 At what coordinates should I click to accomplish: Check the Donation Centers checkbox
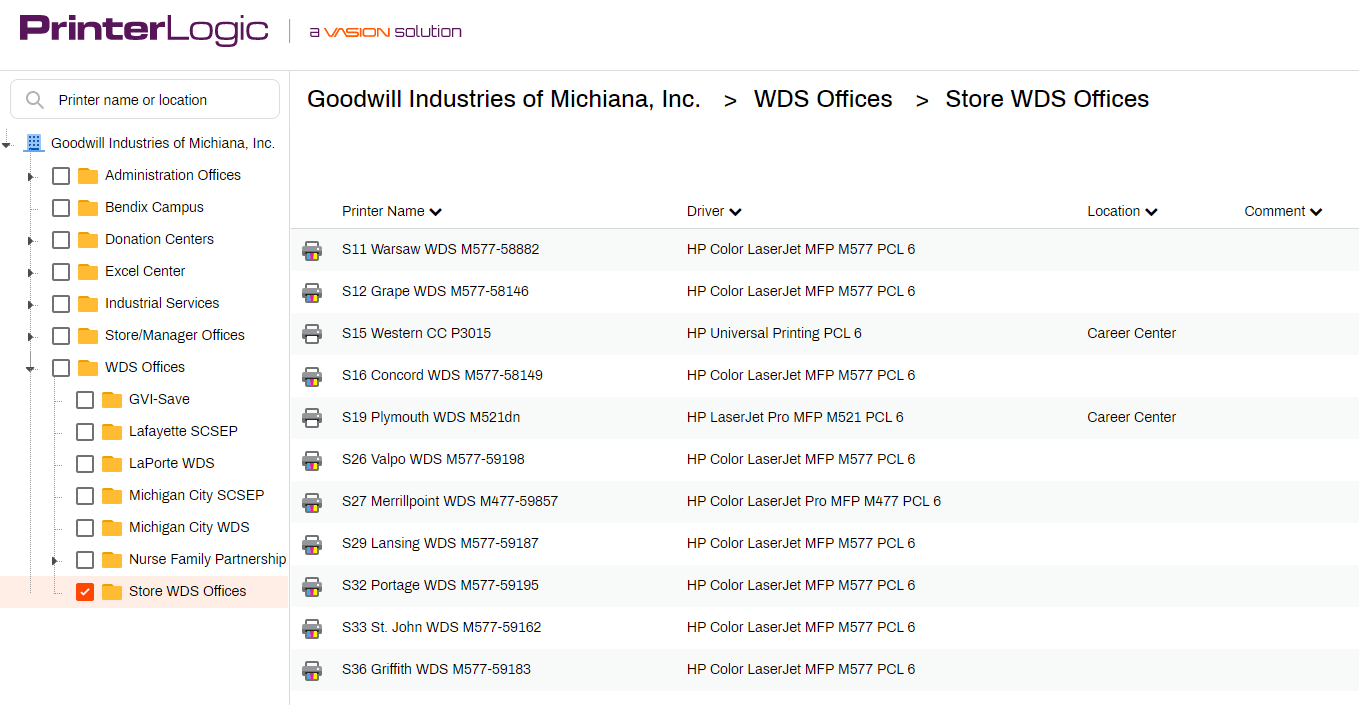pos(61,240)
